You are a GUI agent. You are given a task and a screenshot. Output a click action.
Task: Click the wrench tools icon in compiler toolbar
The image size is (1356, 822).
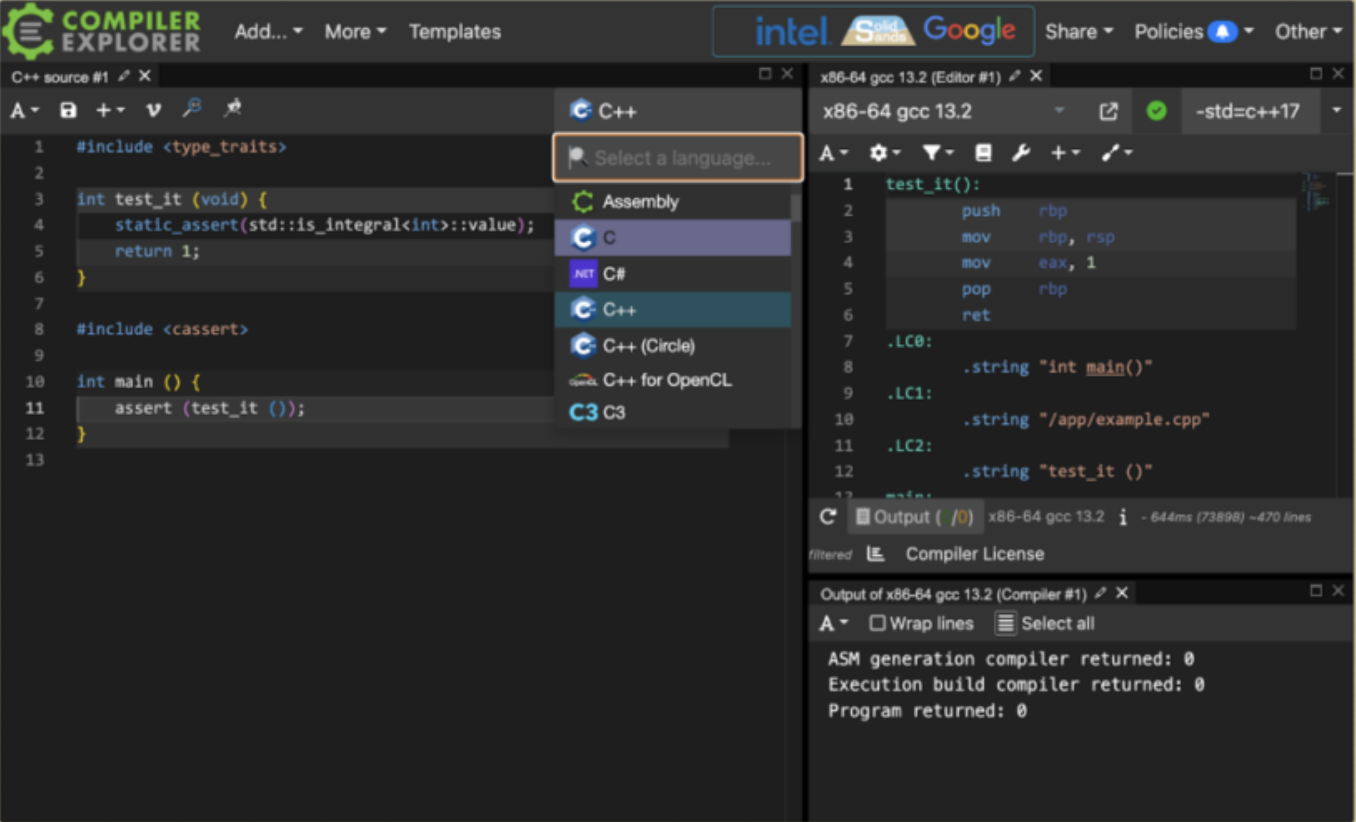1020,153
